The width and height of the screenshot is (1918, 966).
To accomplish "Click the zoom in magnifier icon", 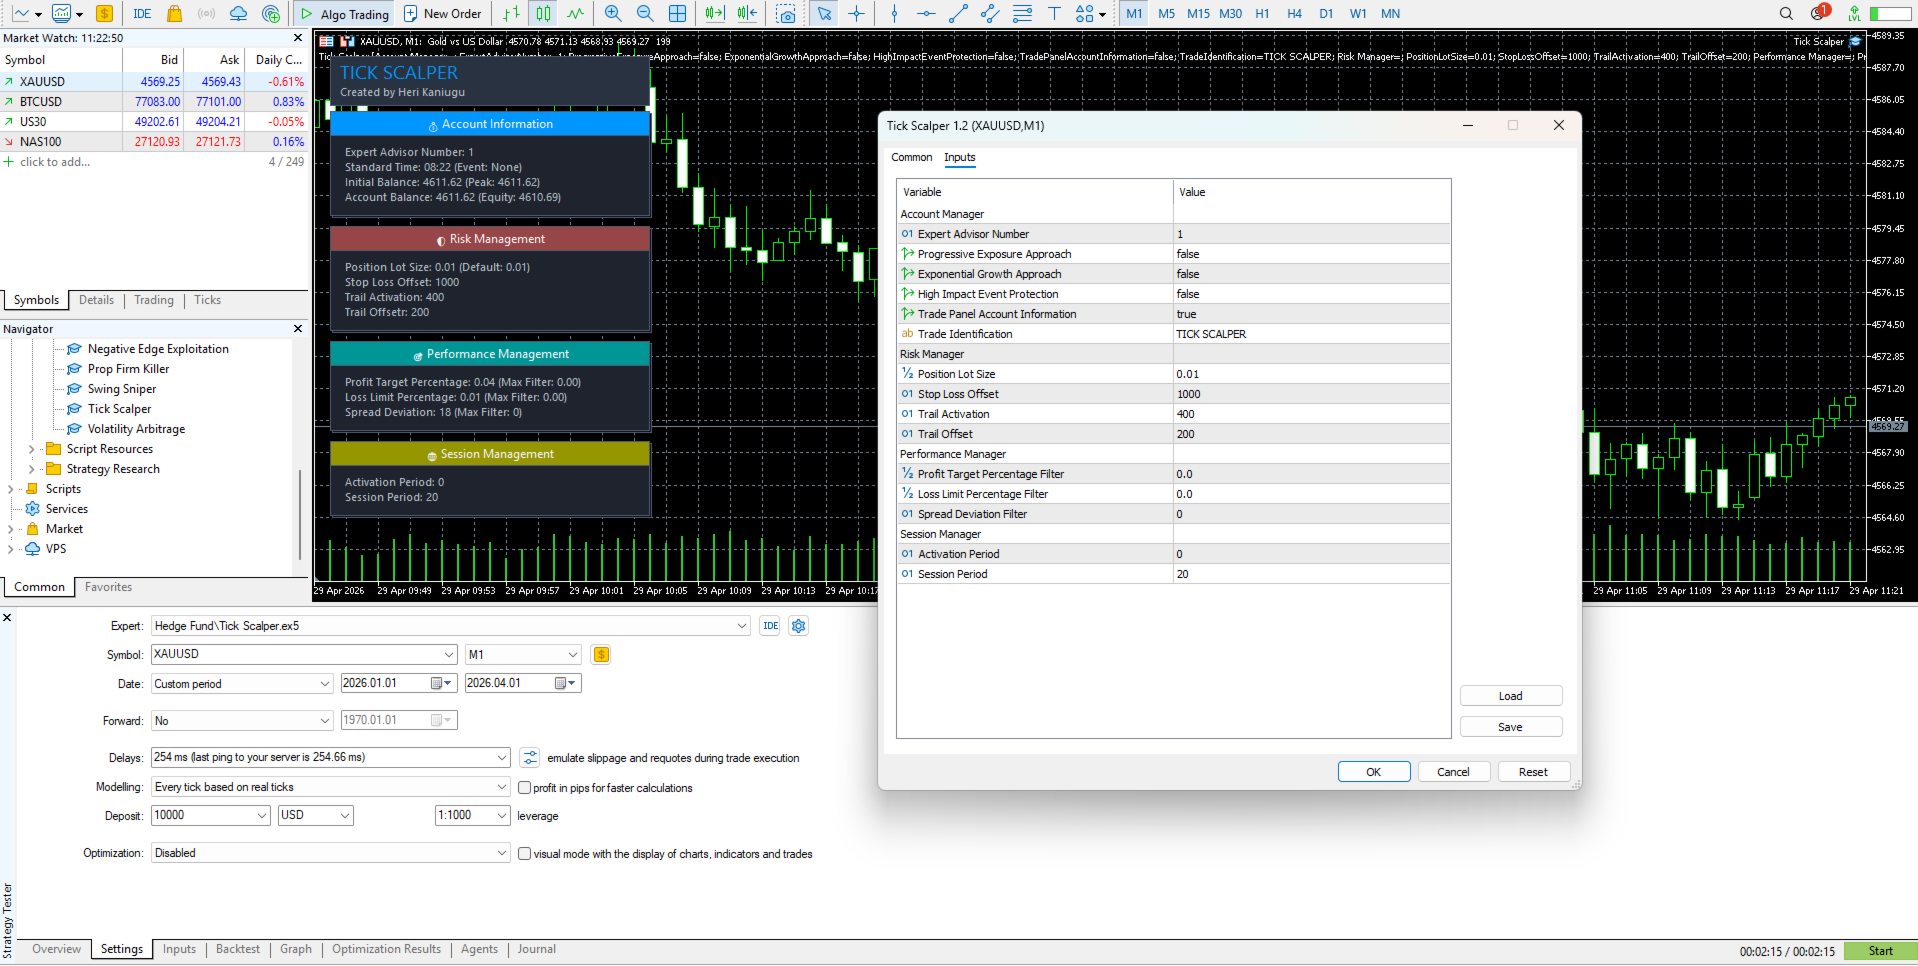I will [x=613, y=14].
